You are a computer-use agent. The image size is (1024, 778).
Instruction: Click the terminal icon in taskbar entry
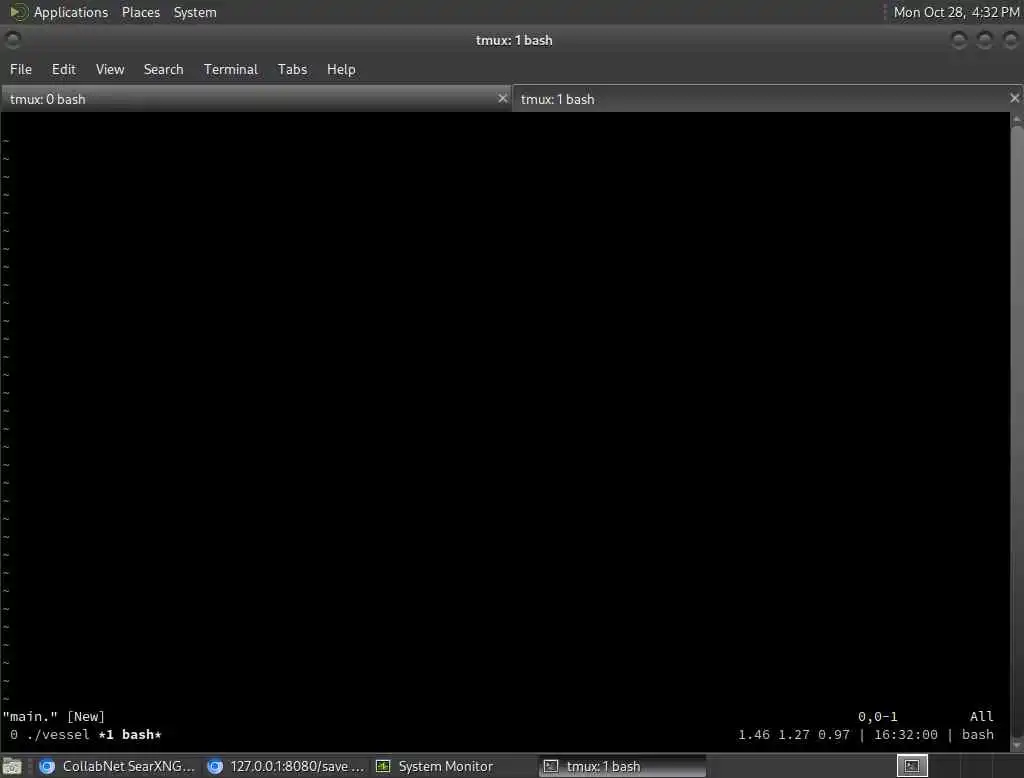[x=551, y=766]
